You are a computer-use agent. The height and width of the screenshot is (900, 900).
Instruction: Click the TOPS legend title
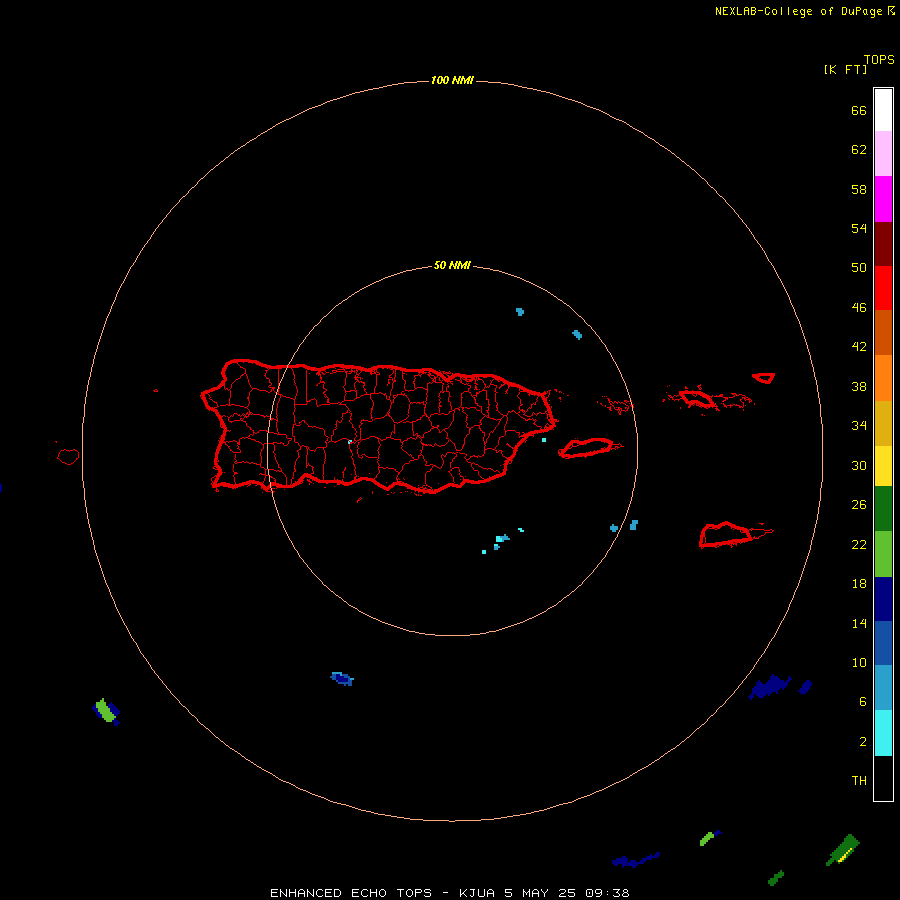click(879, 60)
